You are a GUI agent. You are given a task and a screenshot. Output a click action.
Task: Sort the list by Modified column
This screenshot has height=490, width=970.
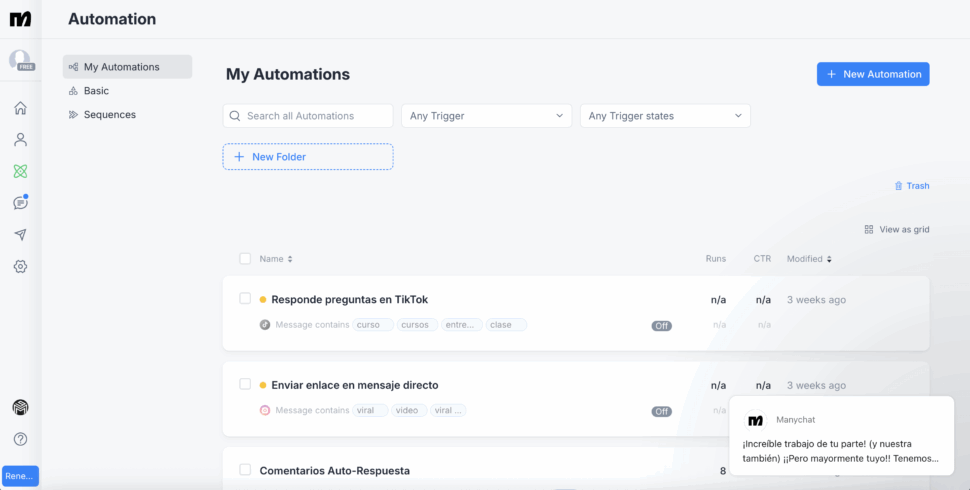808,259
